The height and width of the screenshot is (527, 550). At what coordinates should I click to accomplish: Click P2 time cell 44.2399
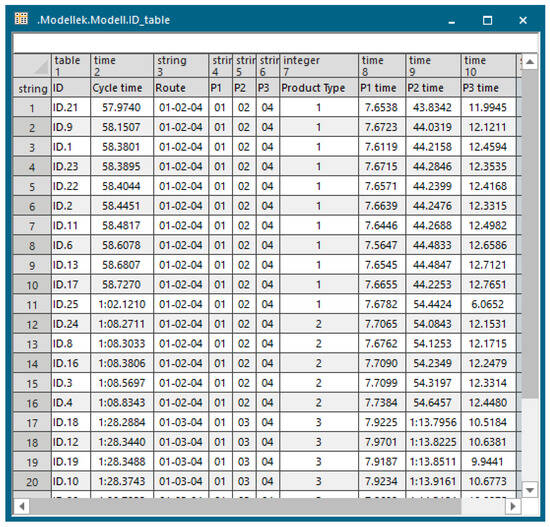pyautogui.click(x=433, y=186)
